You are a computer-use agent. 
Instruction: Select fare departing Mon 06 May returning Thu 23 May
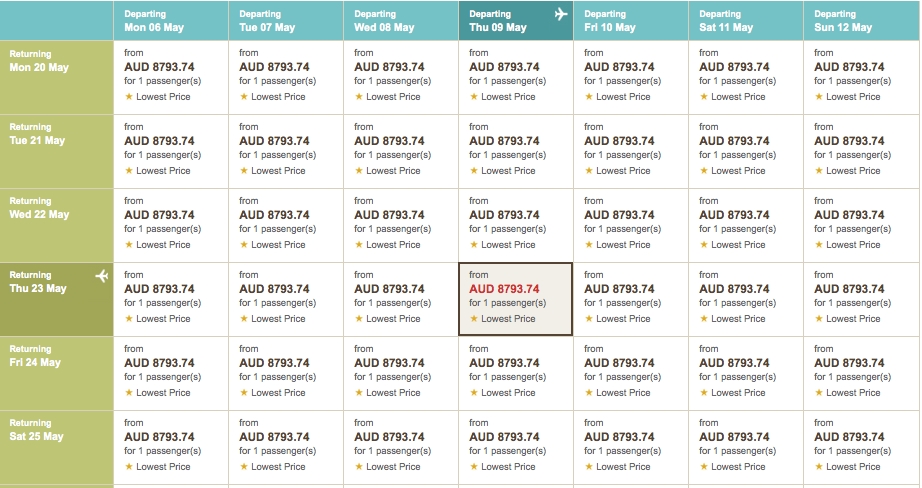coord(159,289)
